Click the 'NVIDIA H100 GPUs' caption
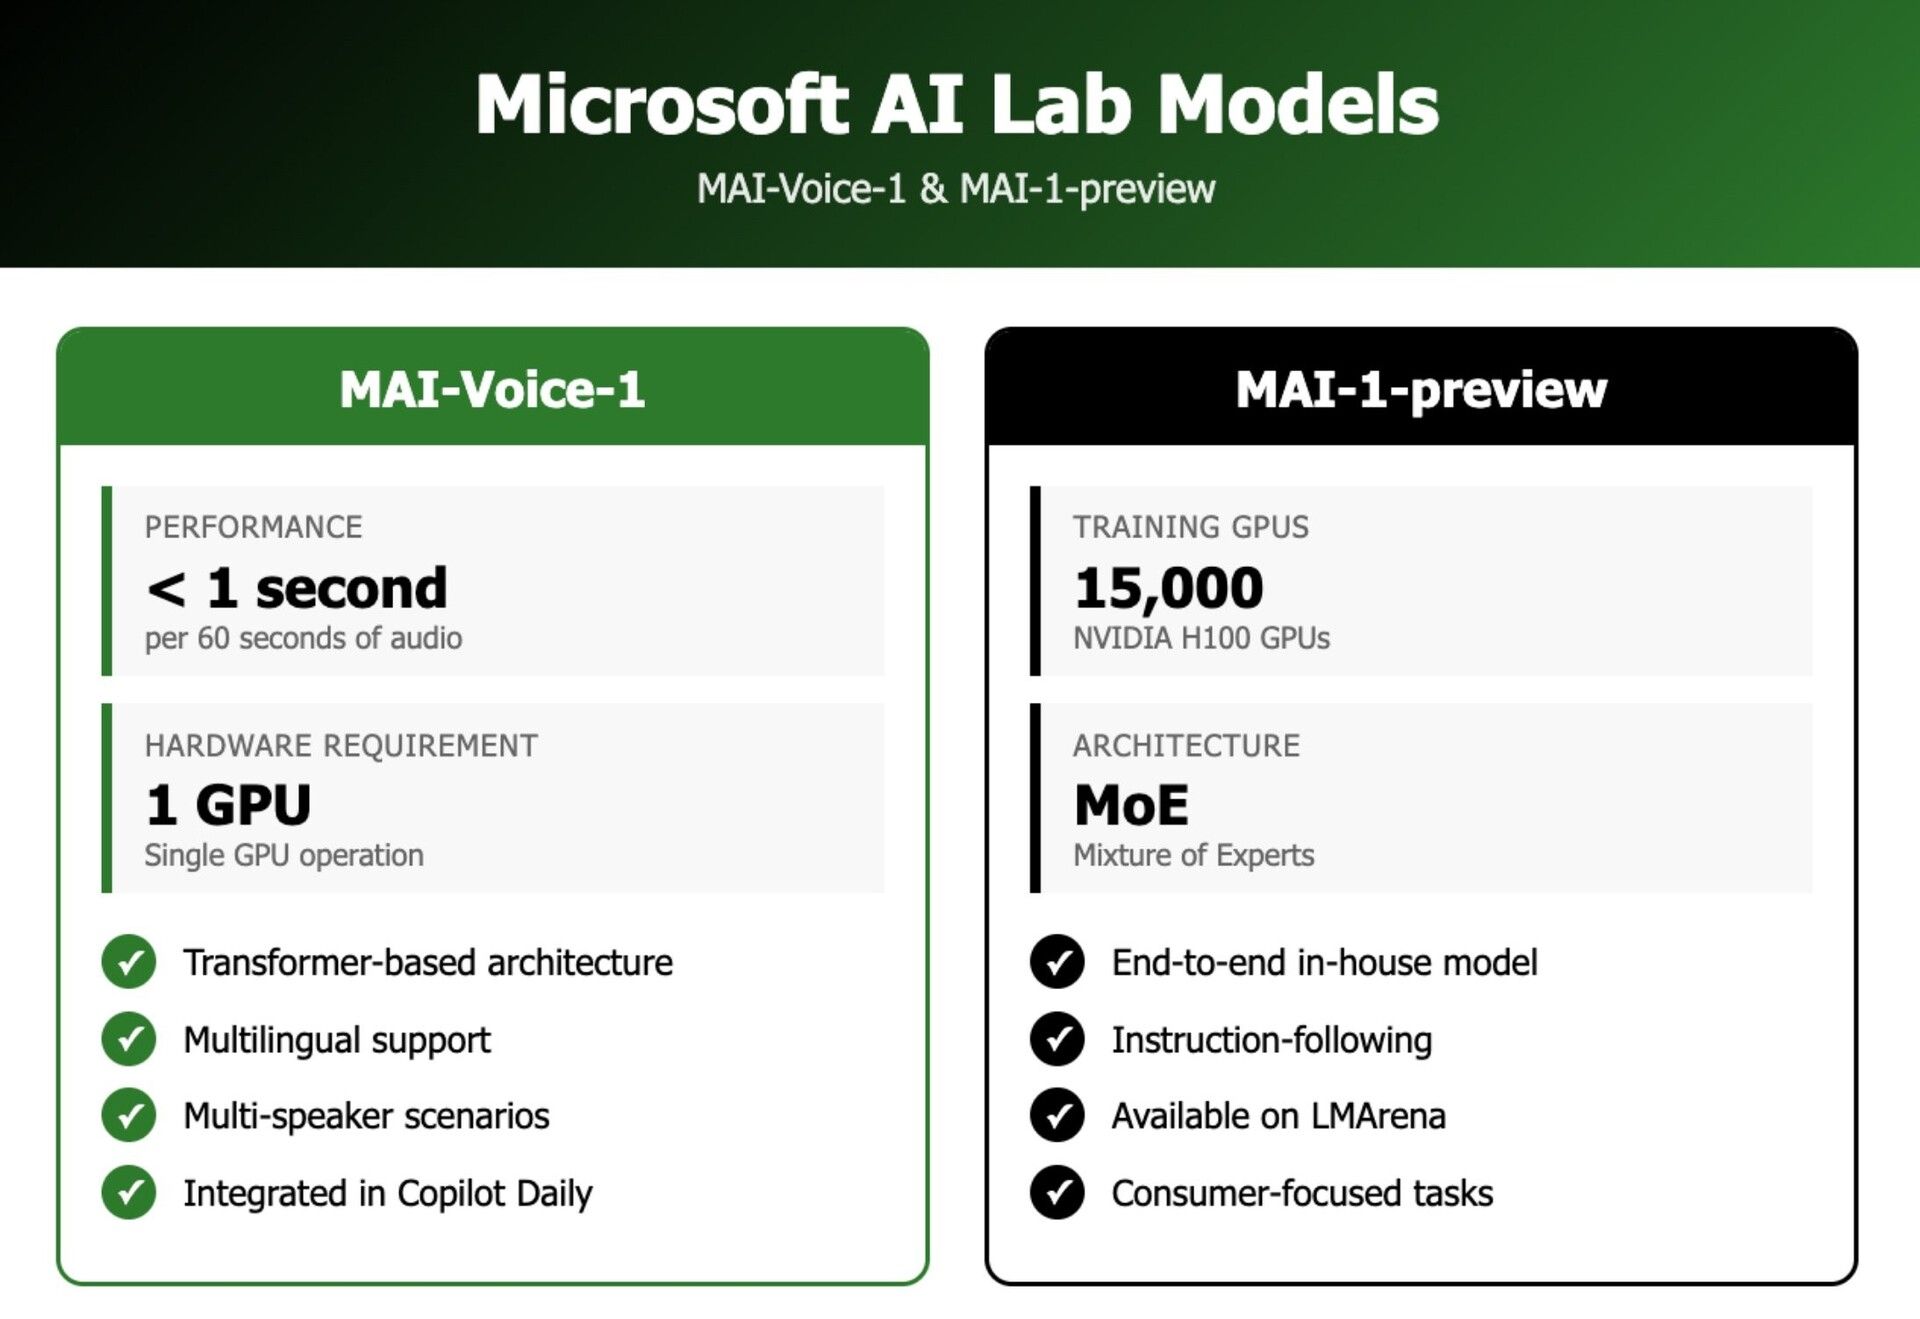Image resolution: width=1920 pixels, height=1319 pixels. (1201, 638)
